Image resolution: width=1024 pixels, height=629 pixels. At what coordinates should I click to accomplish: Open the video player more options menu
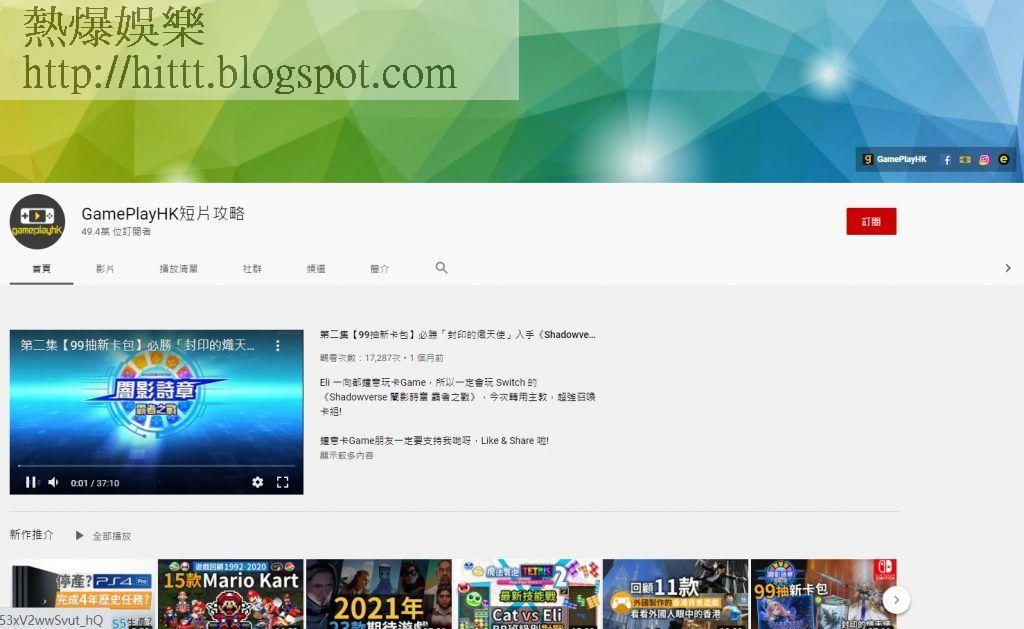pyautogui.click(x=278, y=345)
